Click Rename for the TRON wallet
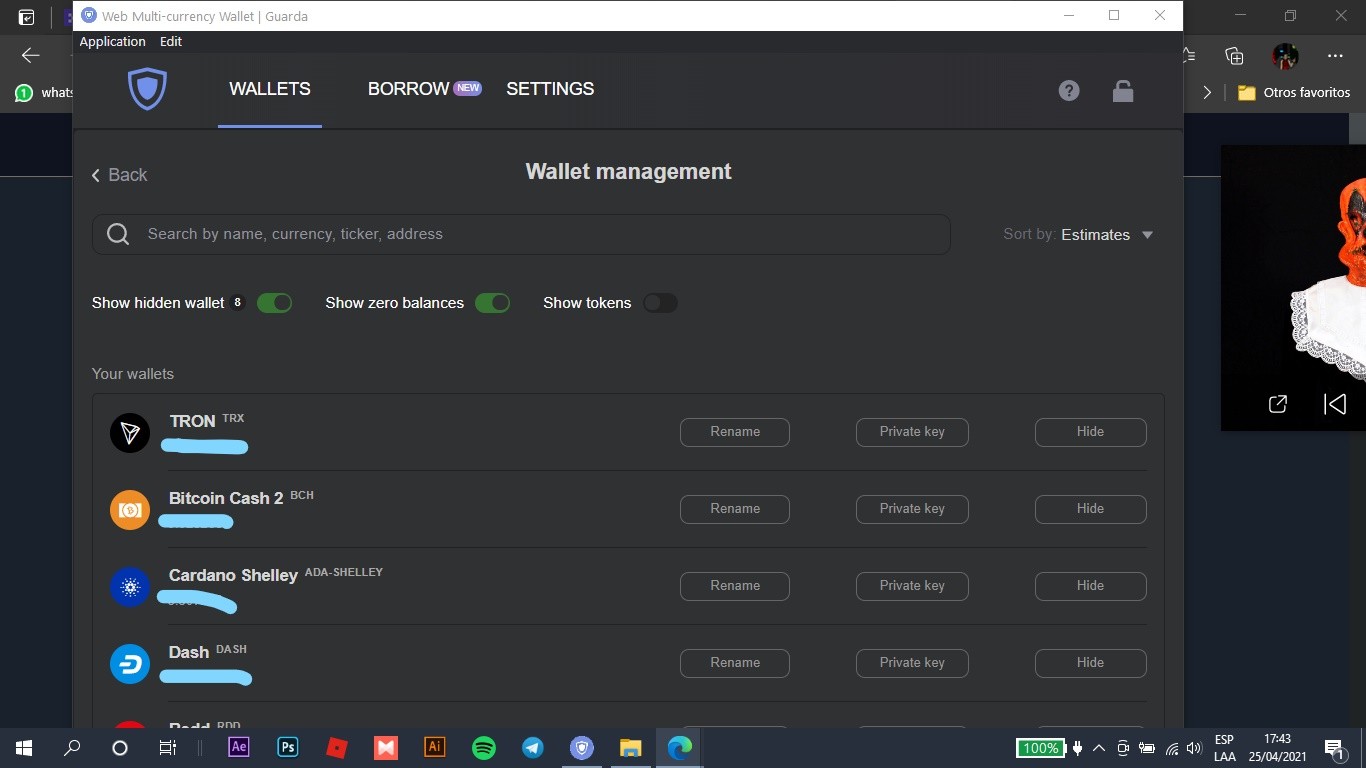The height and width of the screenshot is (768, 1366). [735, 432]
